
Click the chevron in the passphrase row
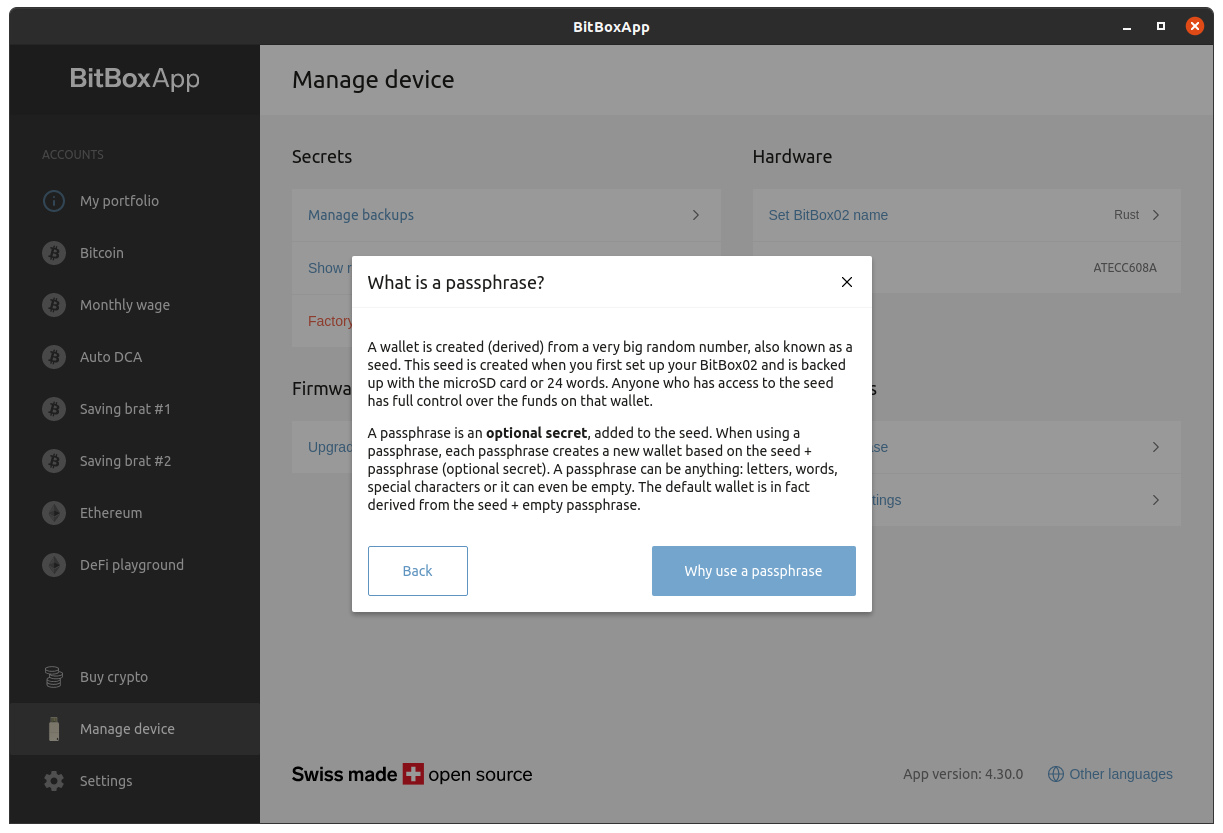pyautogui.click(x=1156, y=447)
